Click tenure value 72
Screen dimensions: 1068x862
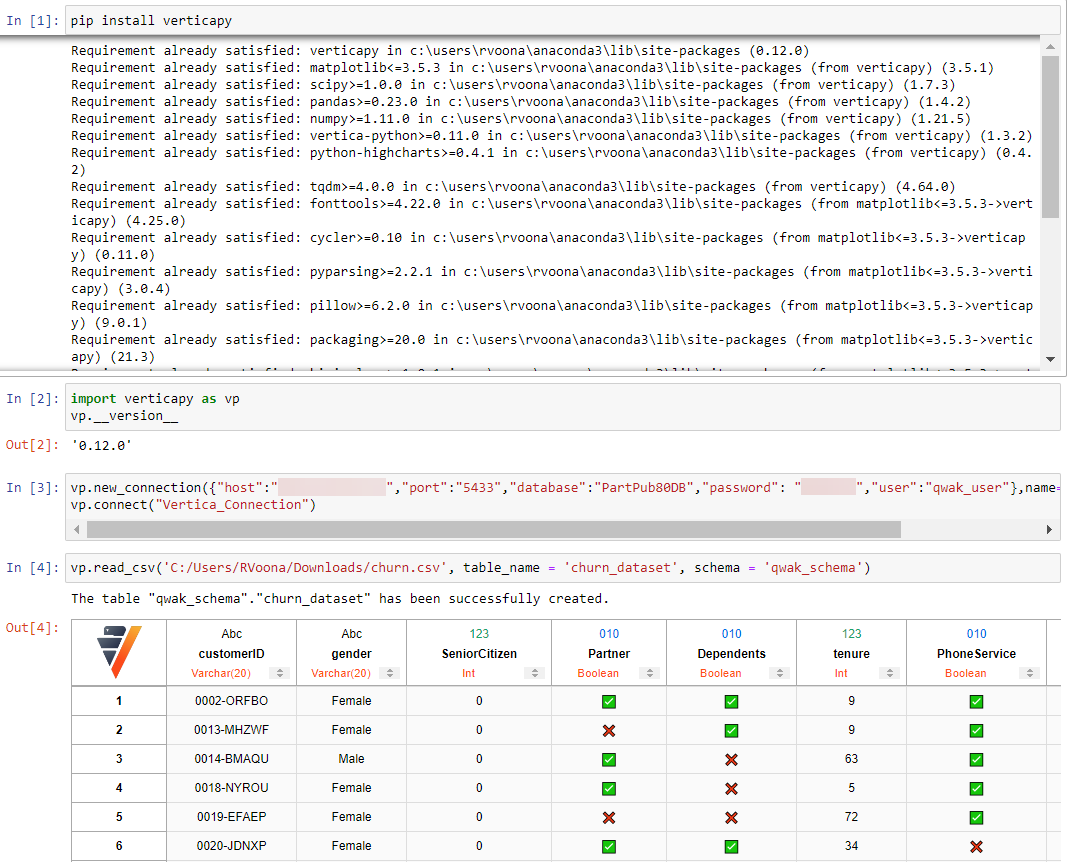coord(851,816)
